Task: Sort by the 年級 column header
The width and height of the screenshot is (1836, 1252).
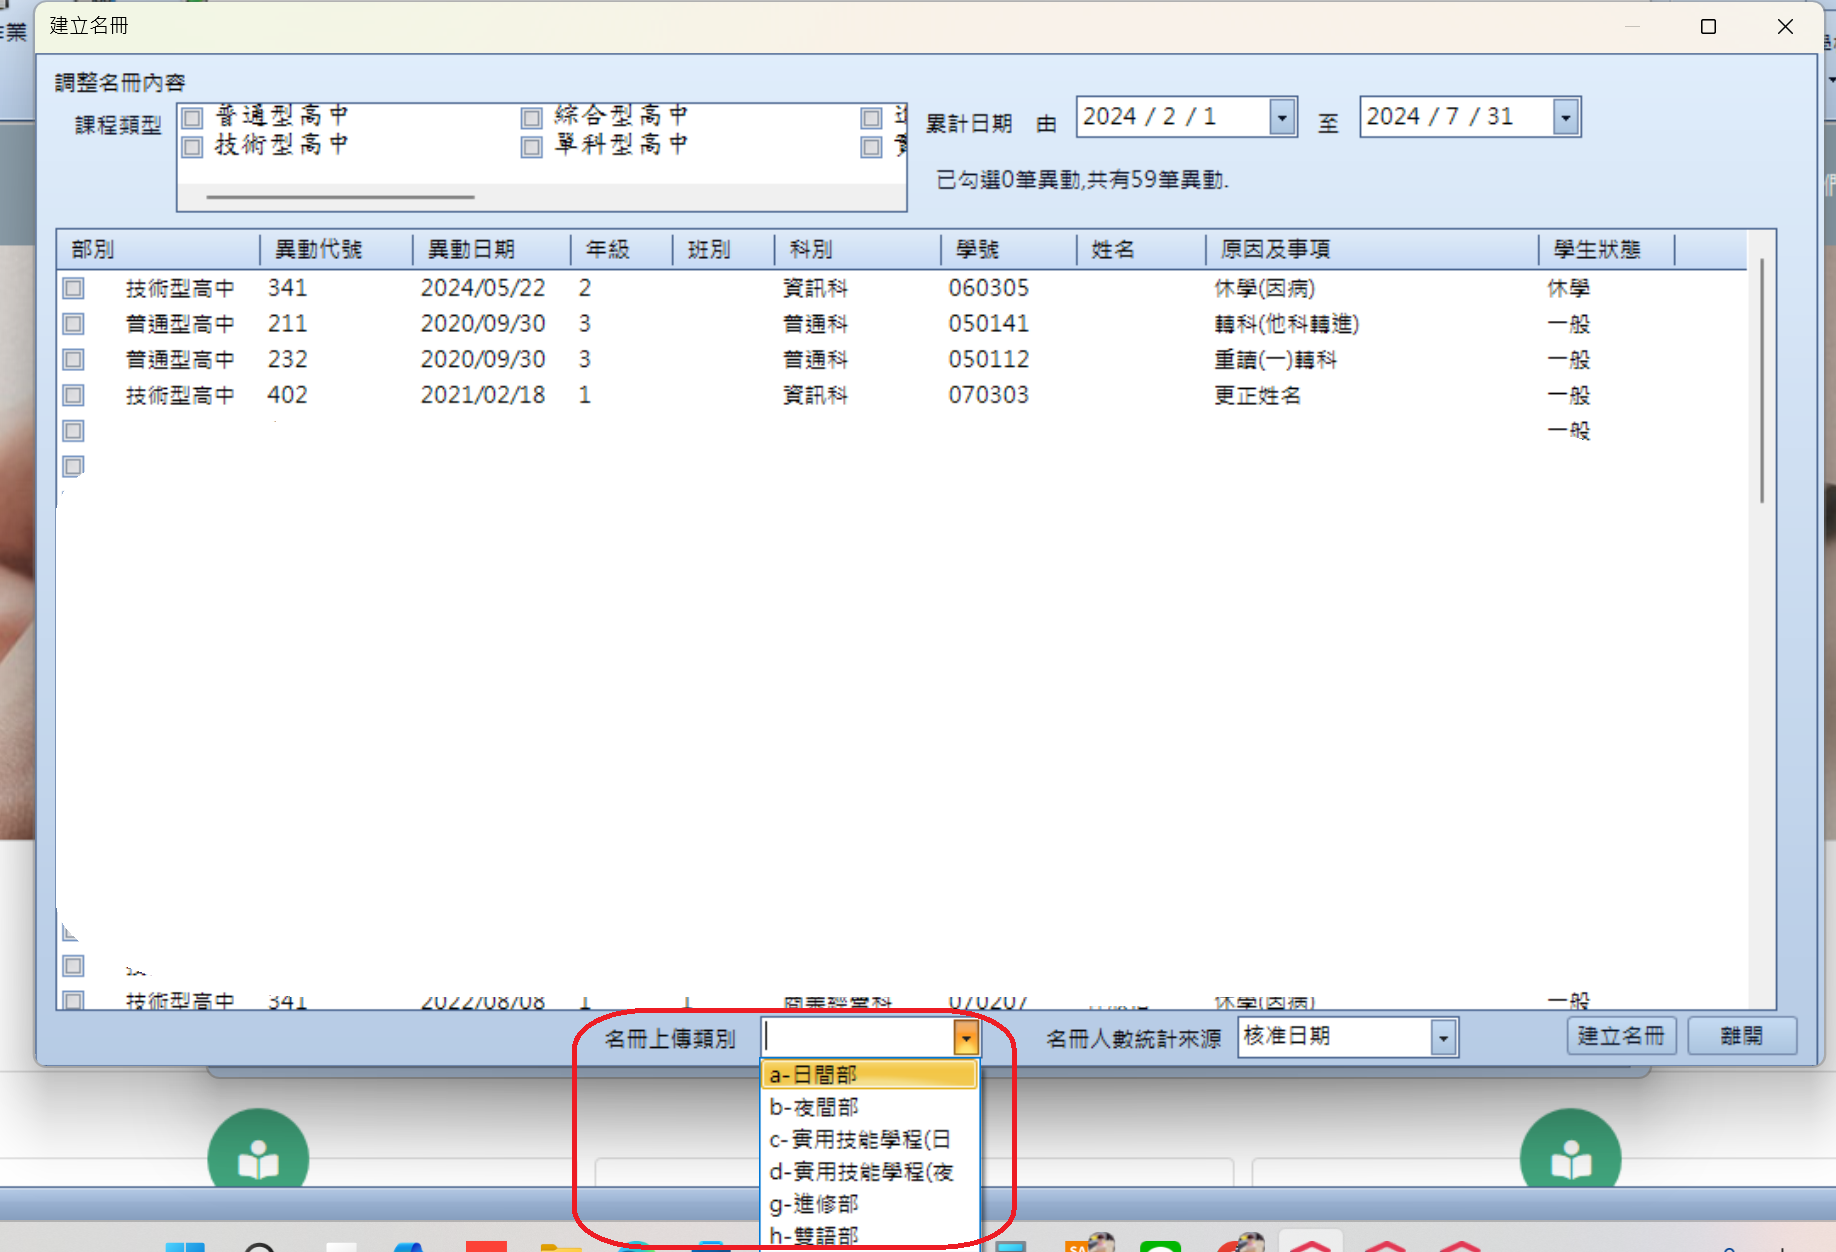Action: [621, 249]
